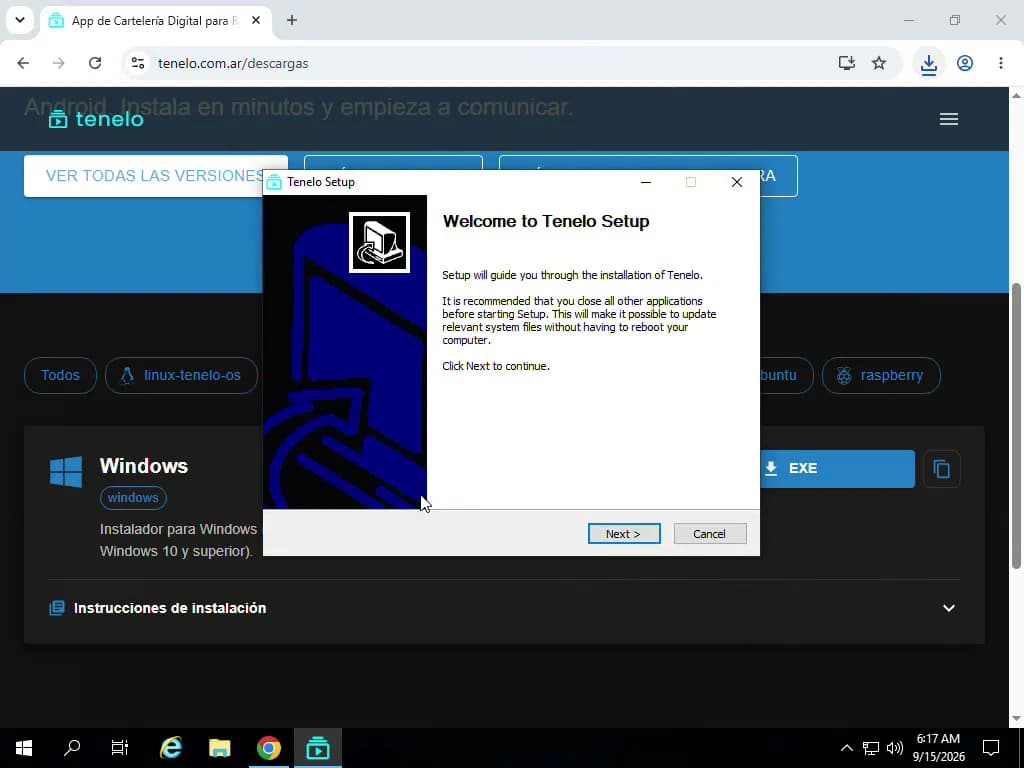Viewport: 1024px width, 768px height.
Task: Bookmark this page with the star
Action: 879,63
